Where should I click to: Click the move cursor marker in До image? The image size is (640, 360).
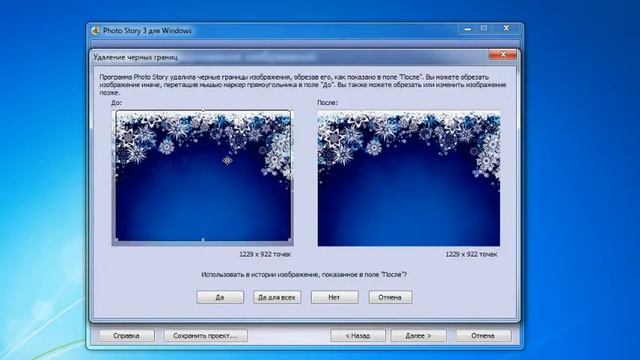tap(228, 160)
